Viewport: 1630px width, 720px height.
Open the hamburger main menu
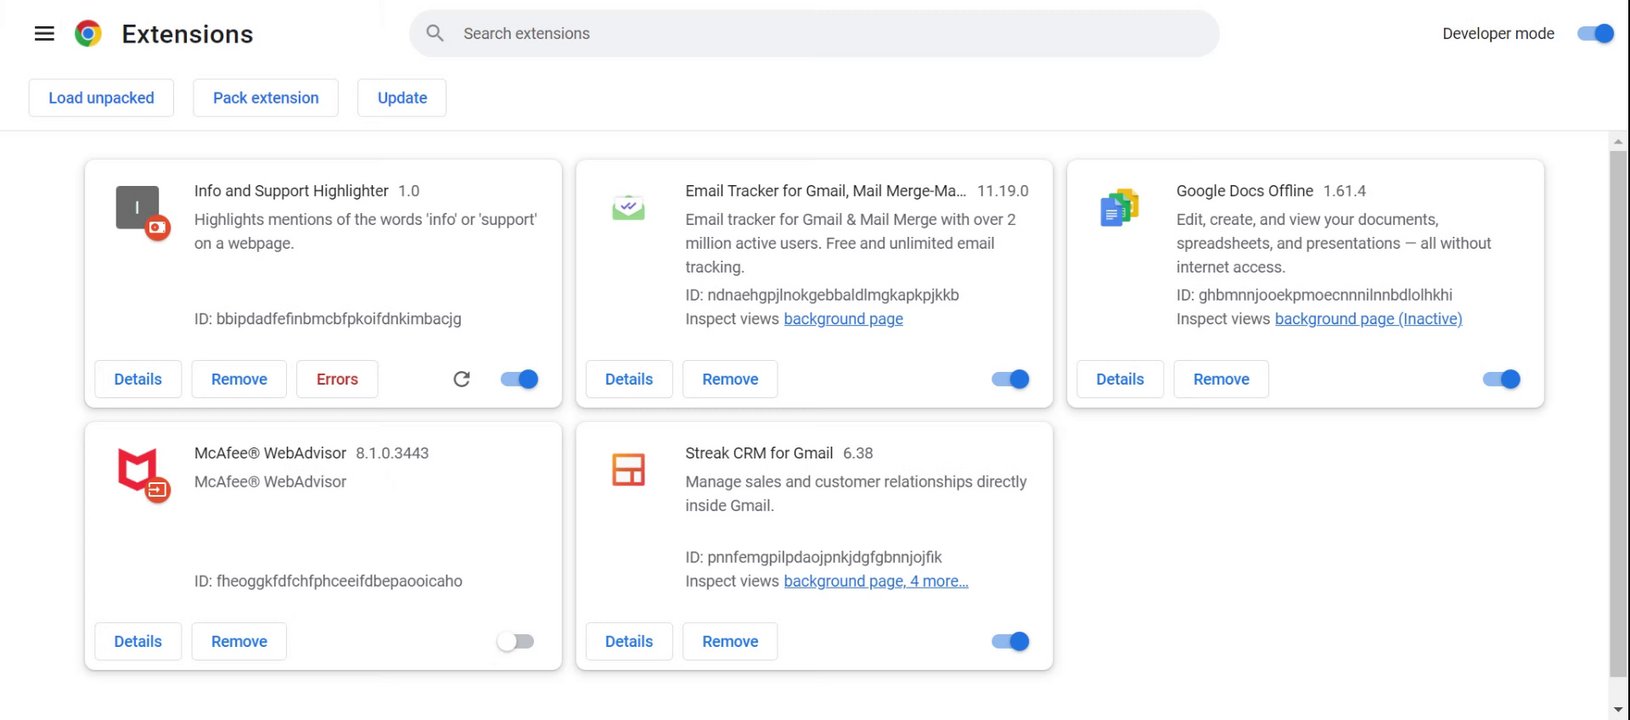point(44,34)
